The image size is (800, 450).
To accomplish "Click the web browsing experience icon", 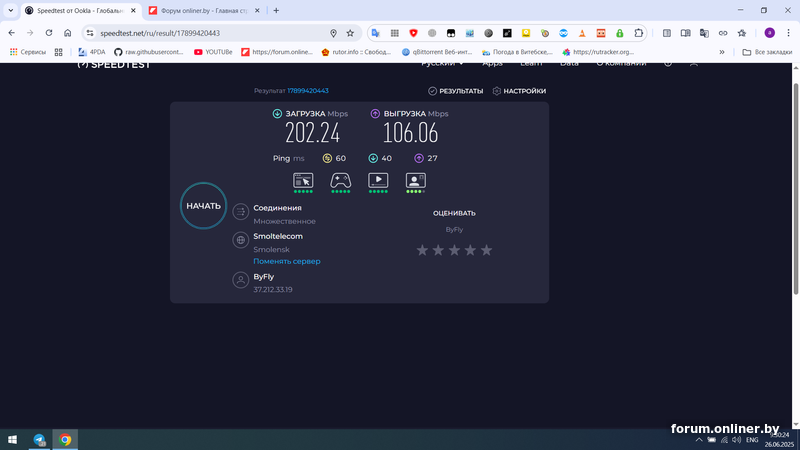I will point(303,180).
